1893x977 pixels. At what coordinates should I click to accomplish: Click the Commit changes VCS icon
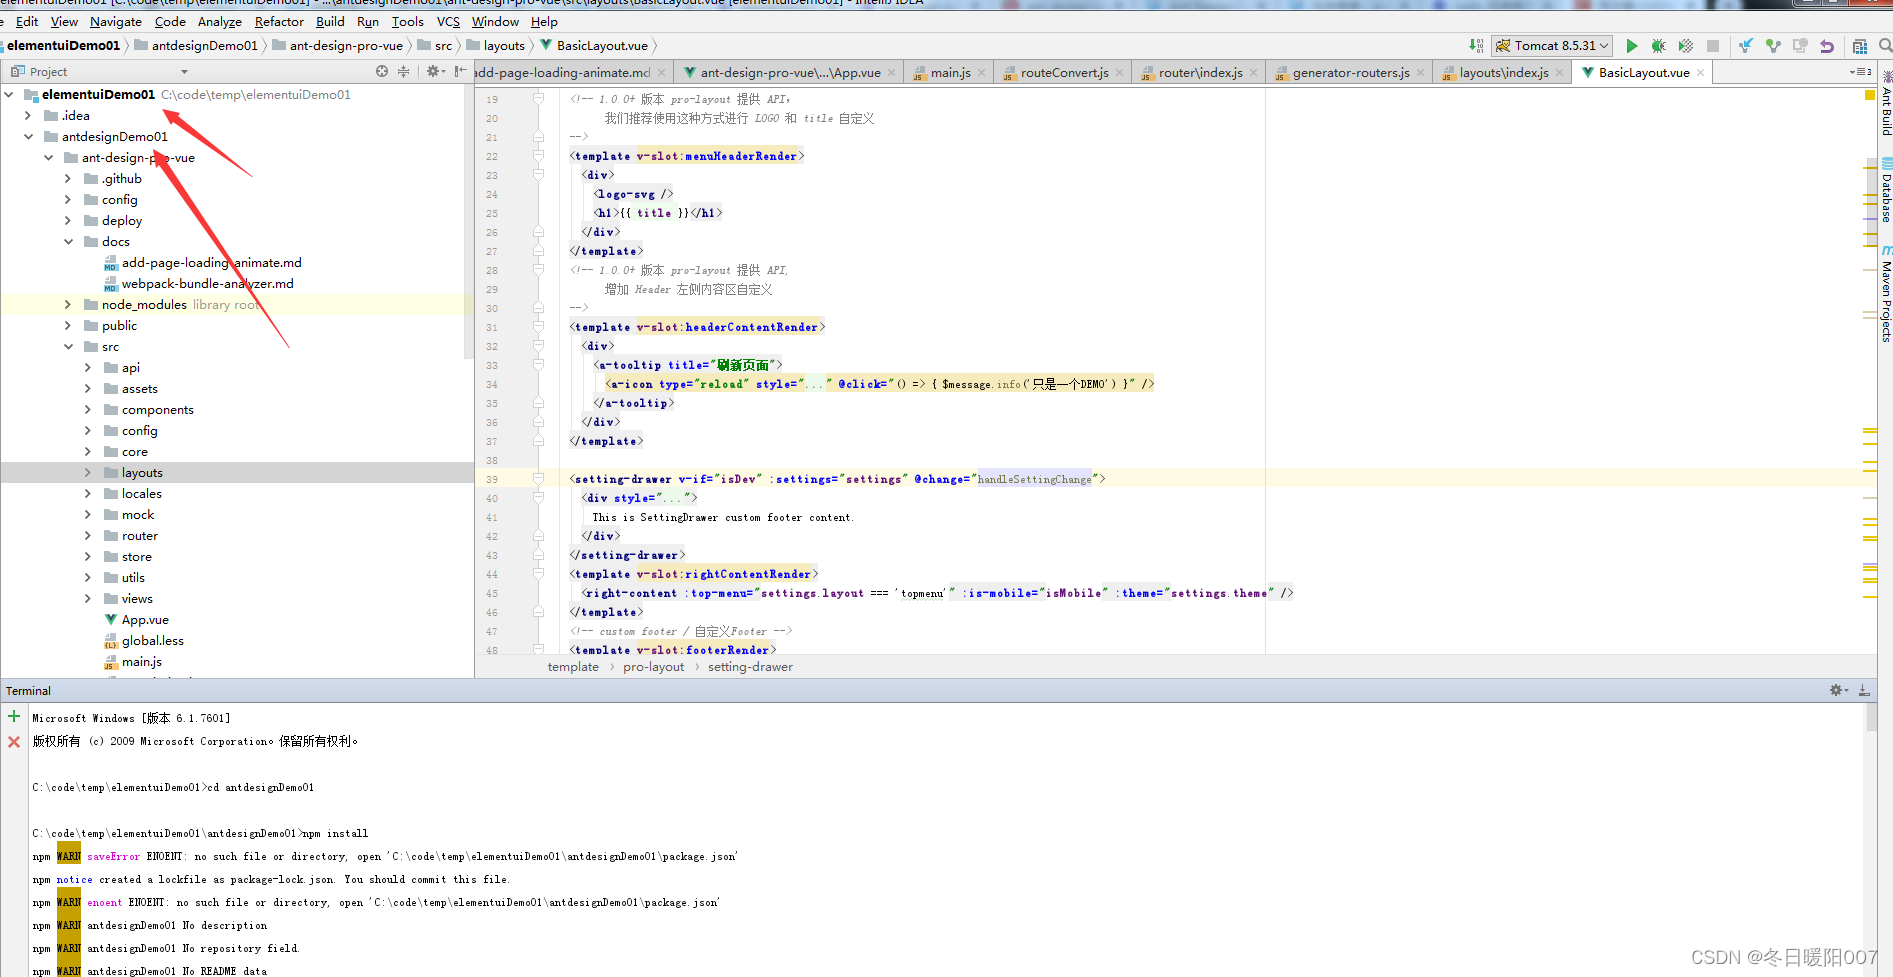click(1773, 46)
